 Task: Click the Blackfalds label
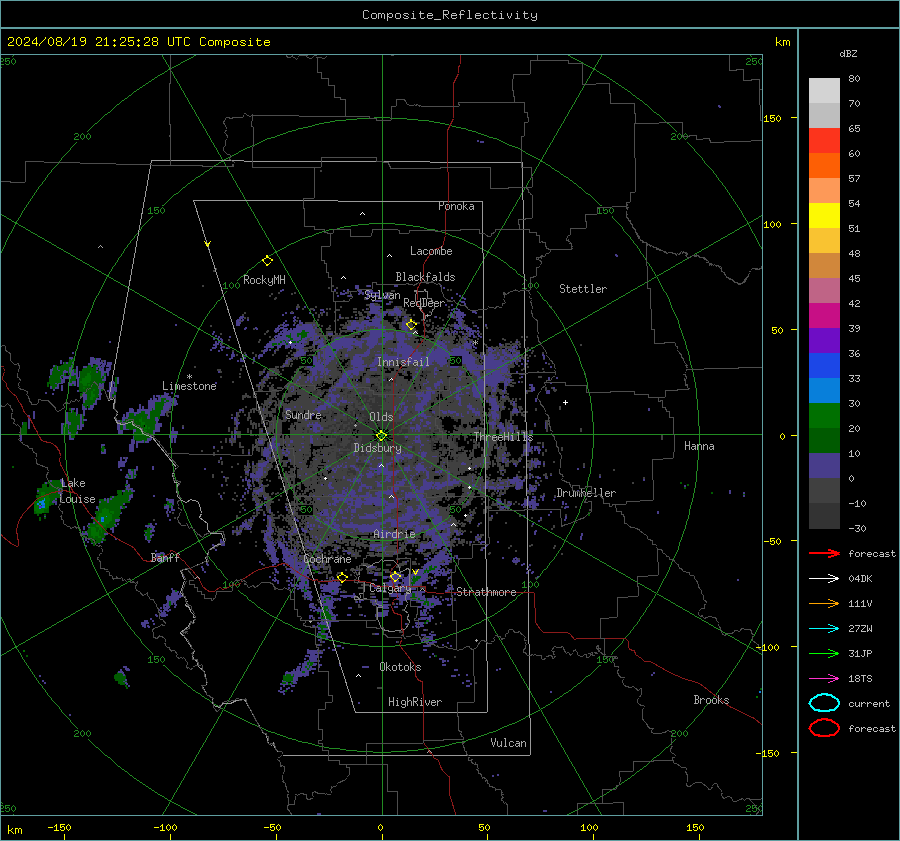coord(425,277)
